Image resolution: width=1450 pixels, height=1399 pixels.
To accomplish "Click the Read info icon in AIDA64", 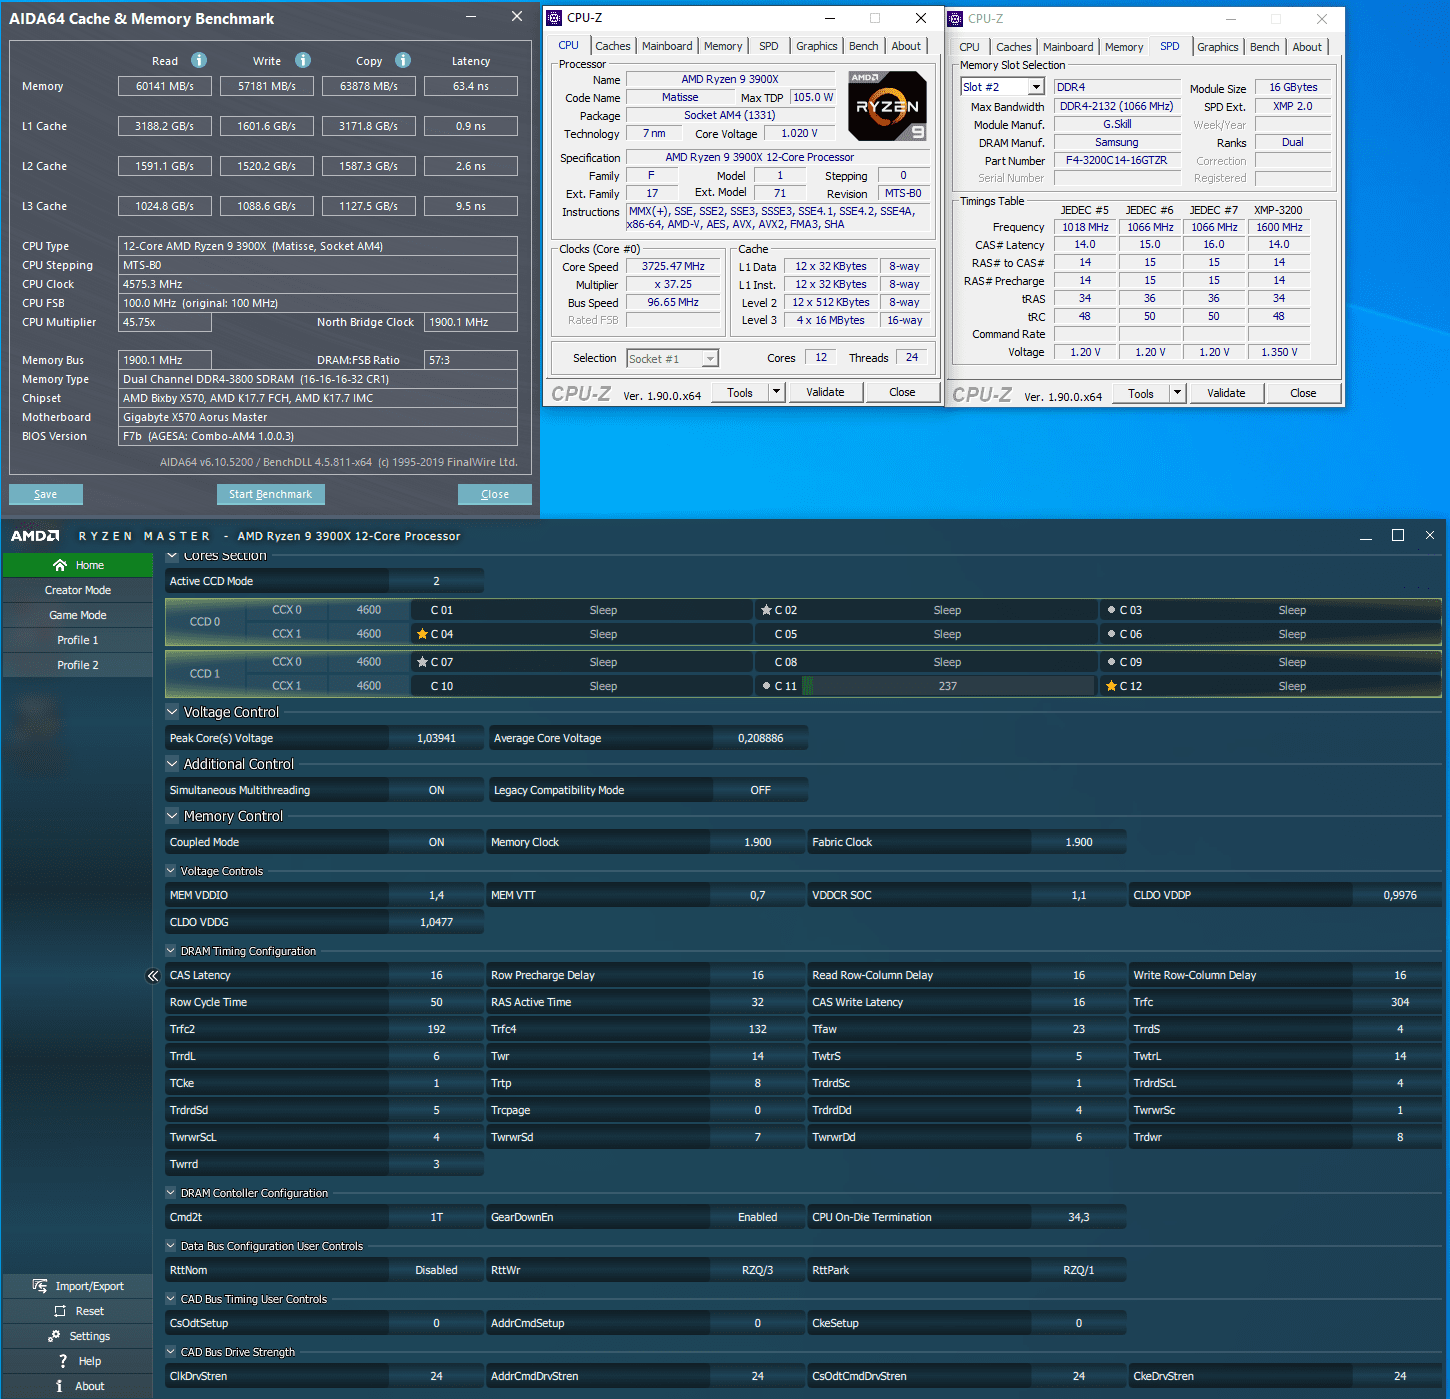I will tap(199, 60).
